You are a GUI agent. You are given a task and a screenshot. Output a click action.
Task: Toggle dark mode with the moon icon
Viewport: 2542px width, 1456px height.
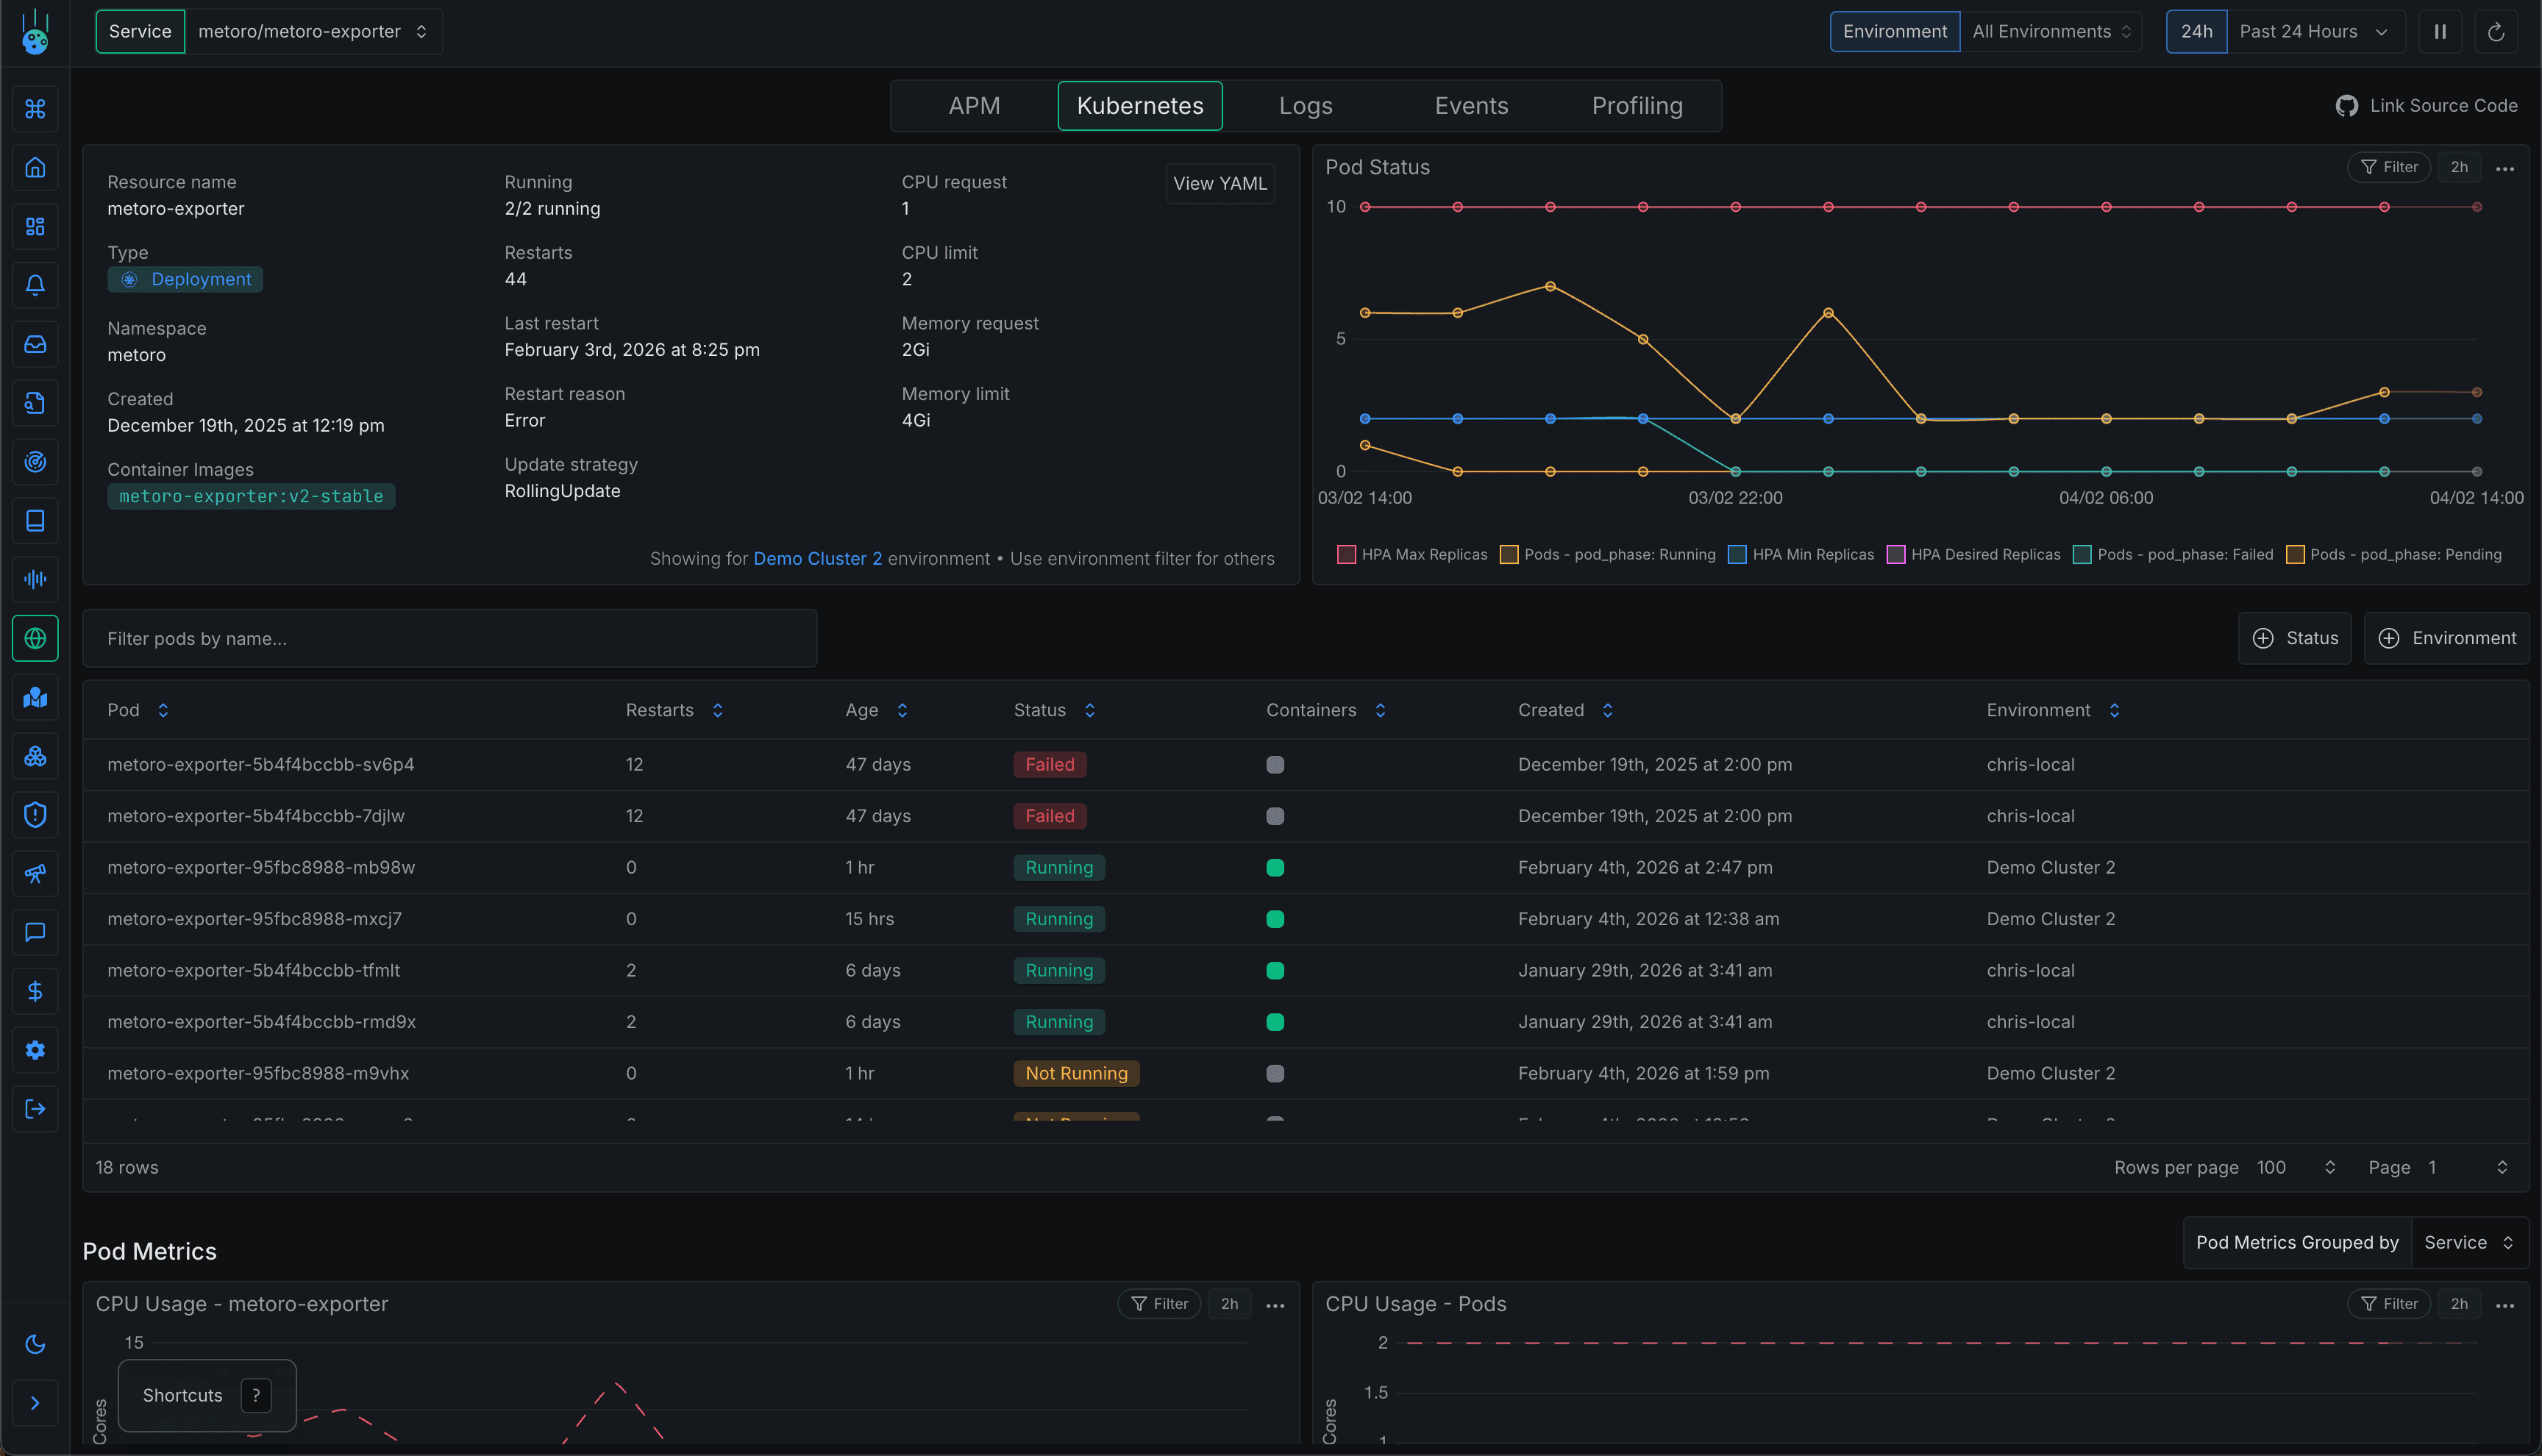[35, 1344]
